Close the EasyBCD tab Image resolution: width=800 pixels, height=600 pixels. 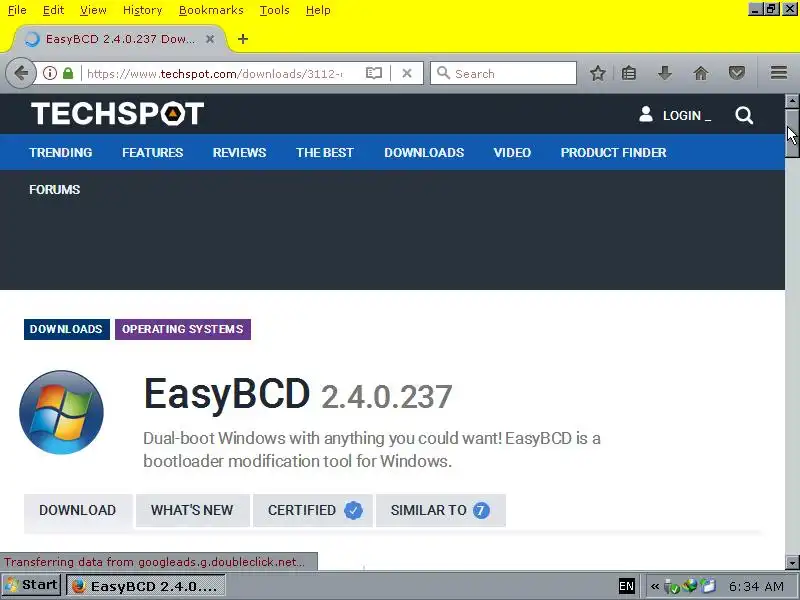(210, 39)
